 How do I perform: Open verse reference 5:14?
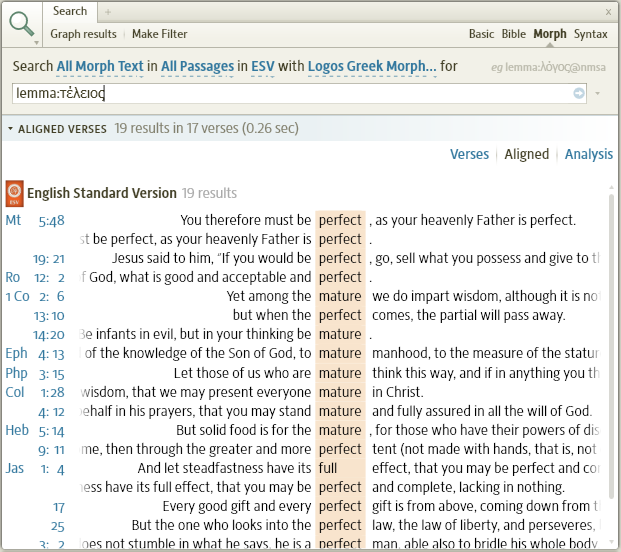[x=51, y=431]
